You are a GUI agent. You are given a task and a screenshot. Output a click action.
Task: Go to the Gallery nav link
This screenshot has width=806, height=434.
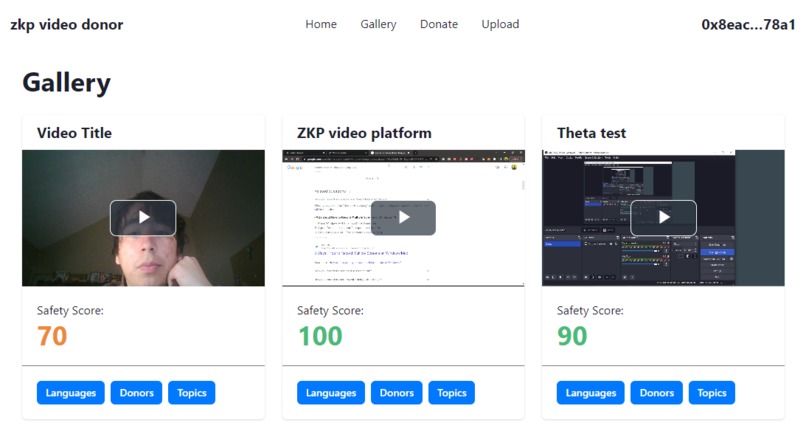[378, 24]
